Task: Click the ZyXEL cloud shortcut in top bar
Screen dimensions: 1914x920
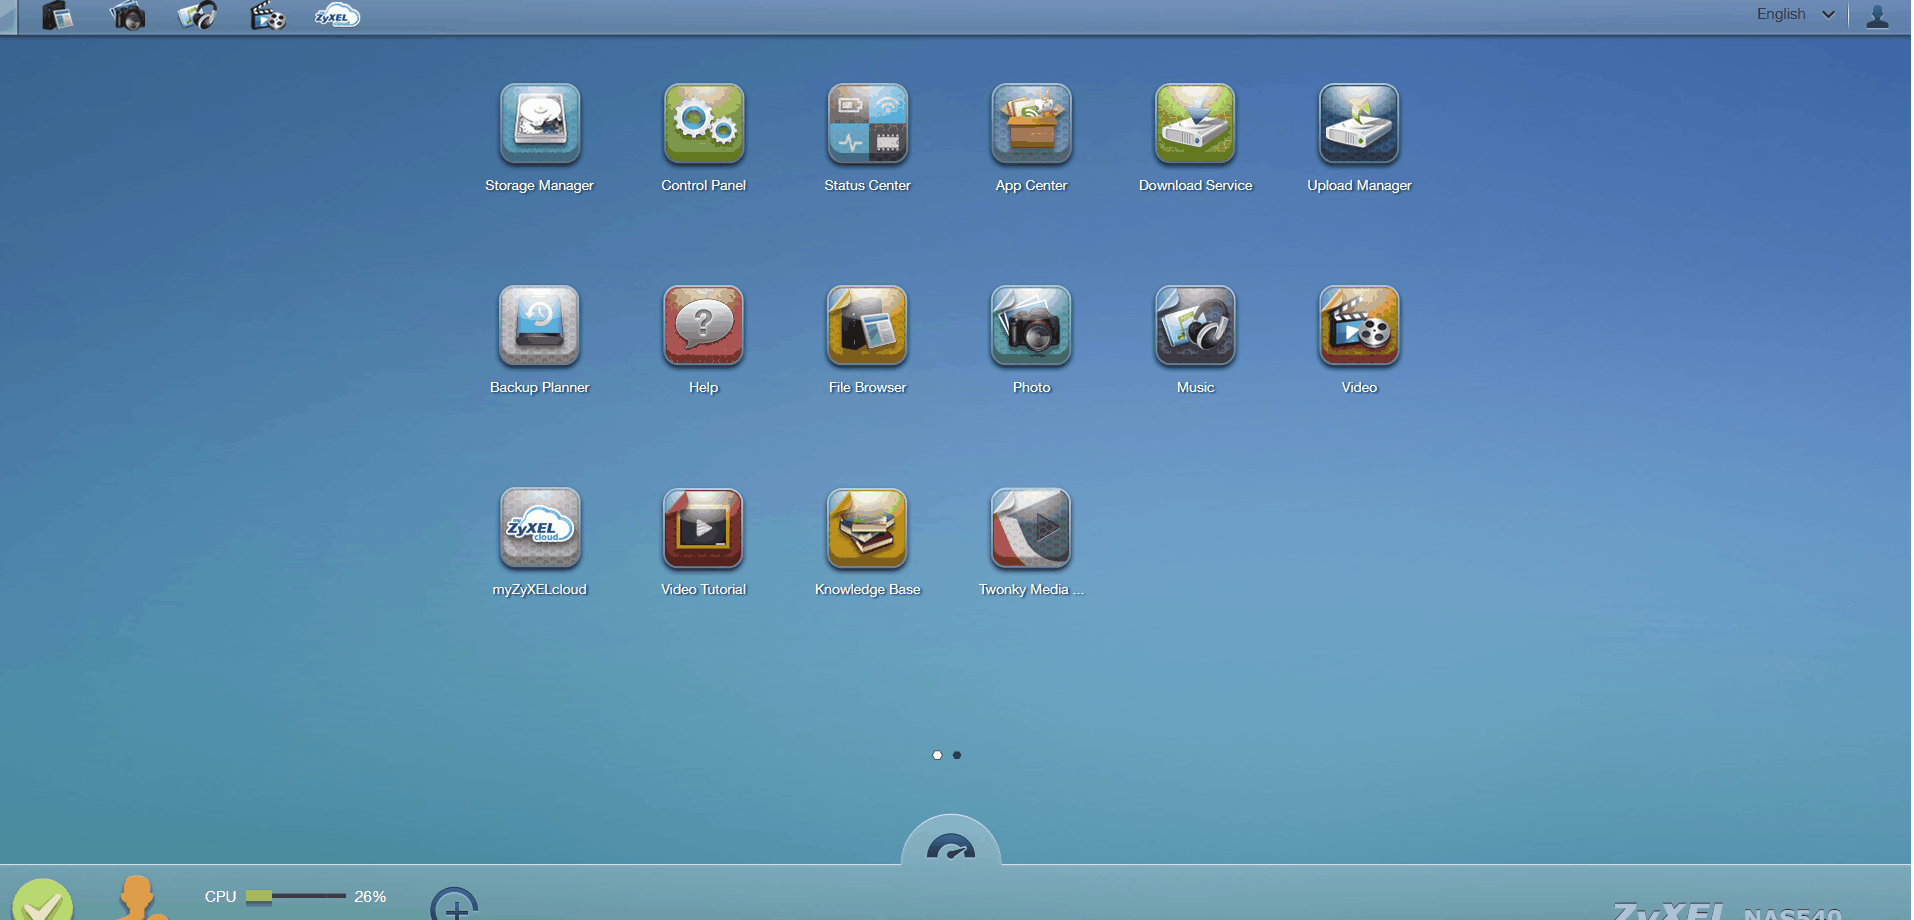Action: pos(337,16)
